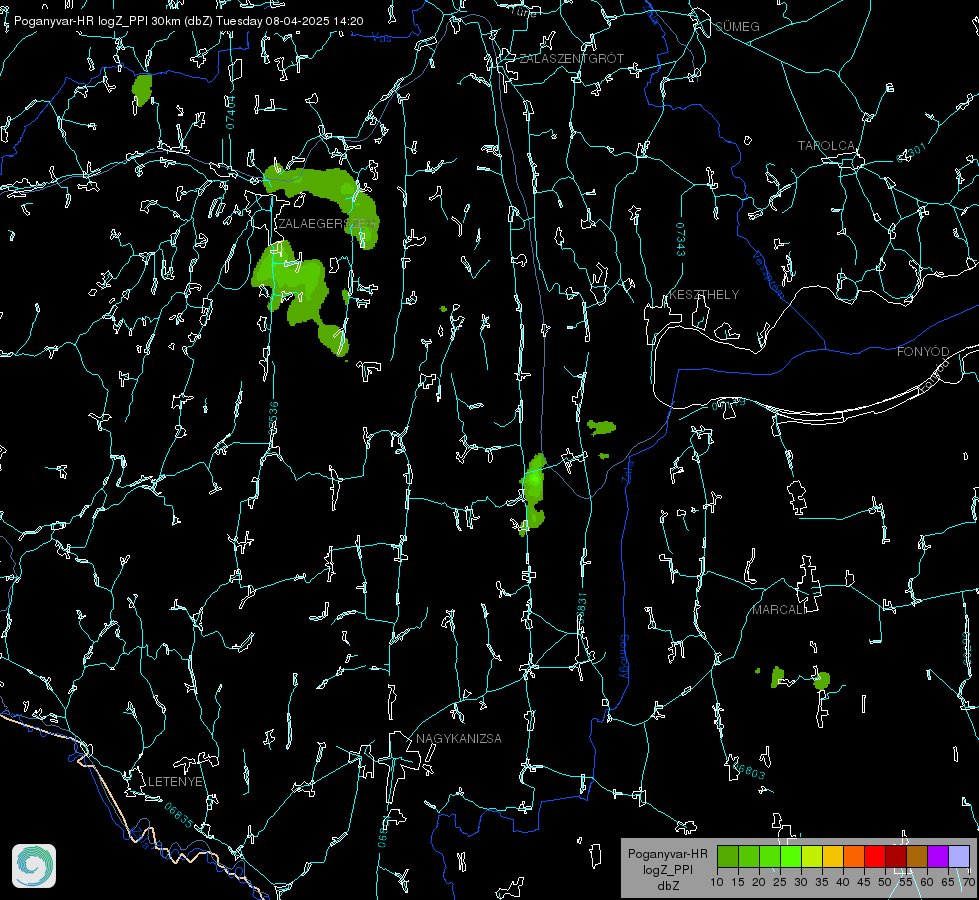Click the ZALAEGERSZEG city label
Image resolution: width=979 pixels, height=900 pixels.
(327, 224)
